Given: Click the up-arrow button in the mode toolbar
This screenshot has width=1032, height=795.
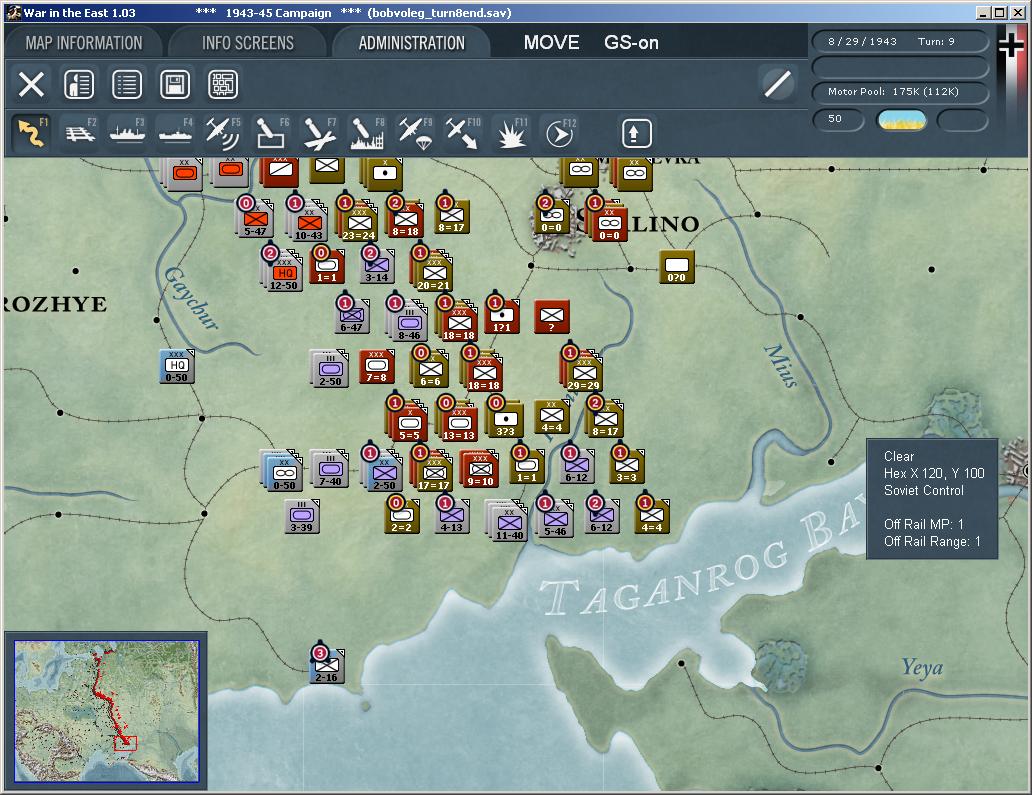Looking at the screenshot, I should click(x=636, y=134).
